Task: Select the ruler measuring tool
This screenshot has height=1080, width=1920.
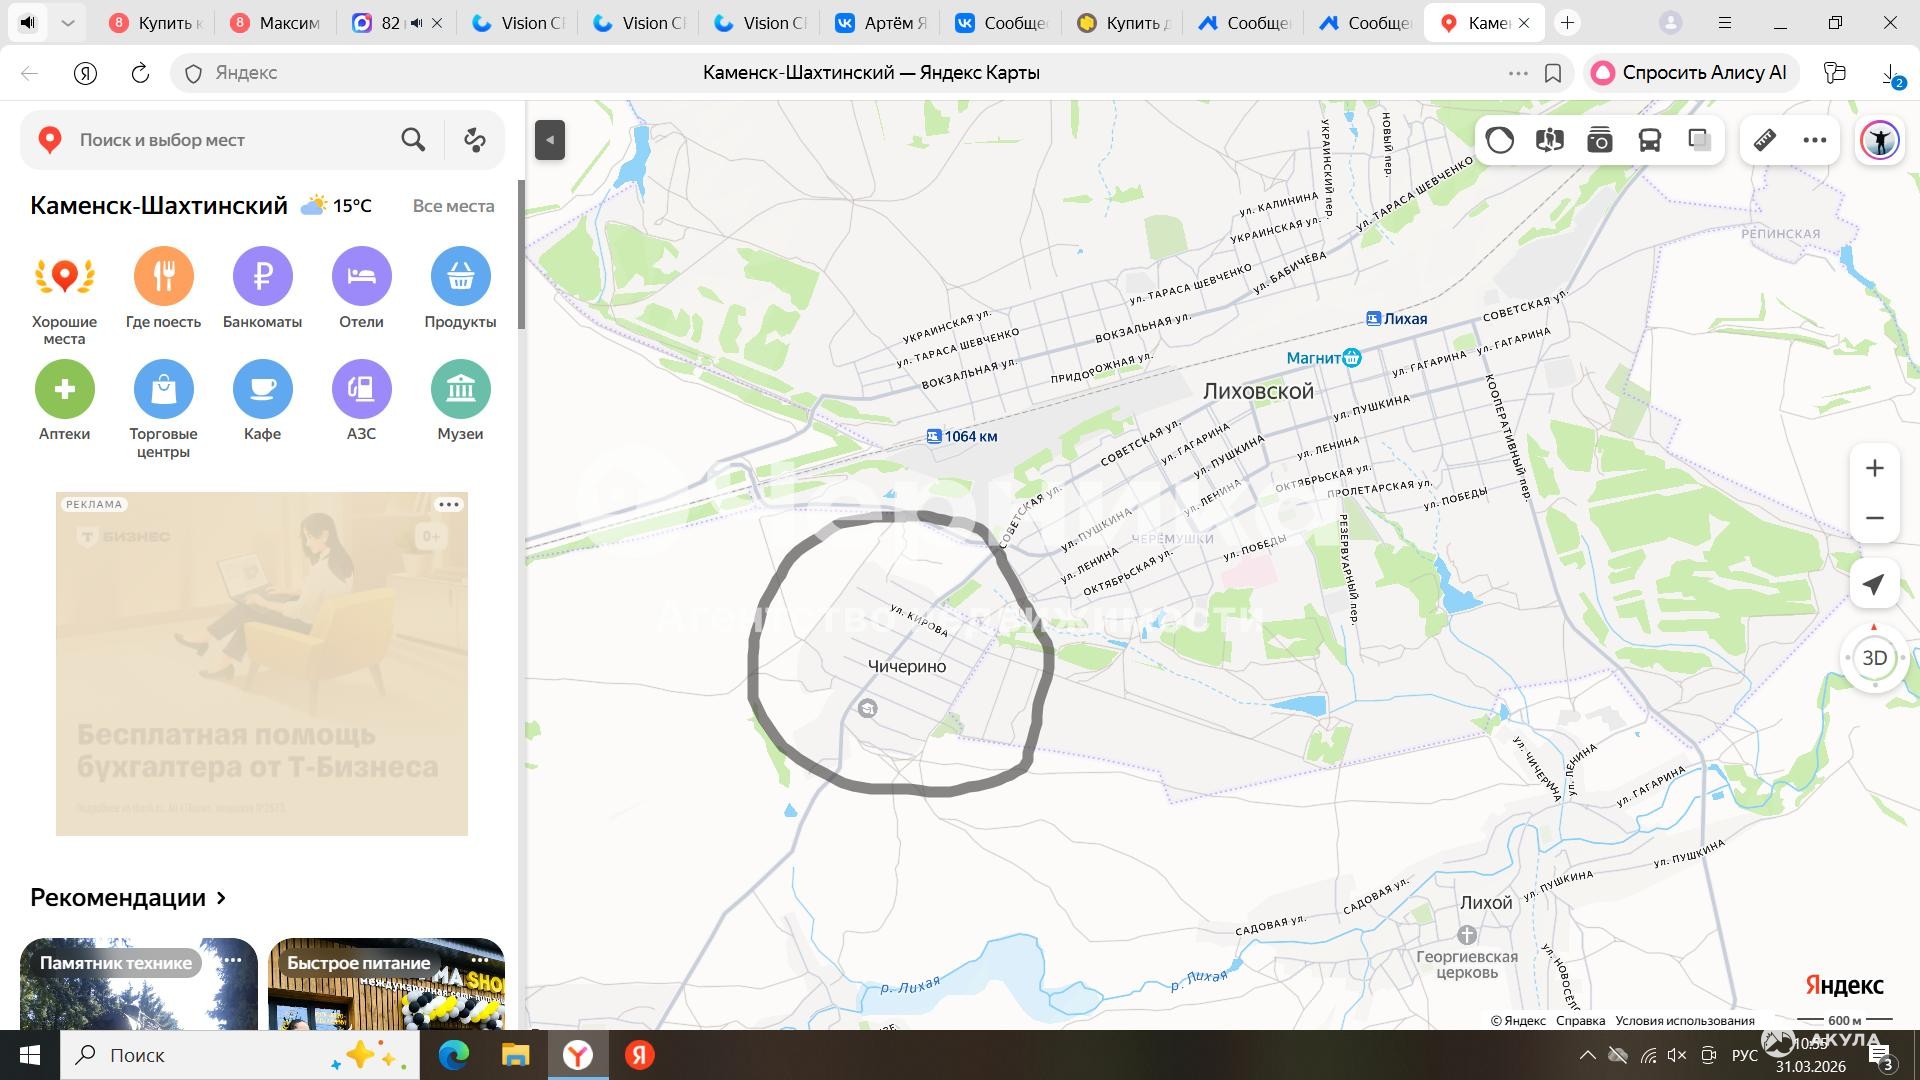Action: (1765, 140)
